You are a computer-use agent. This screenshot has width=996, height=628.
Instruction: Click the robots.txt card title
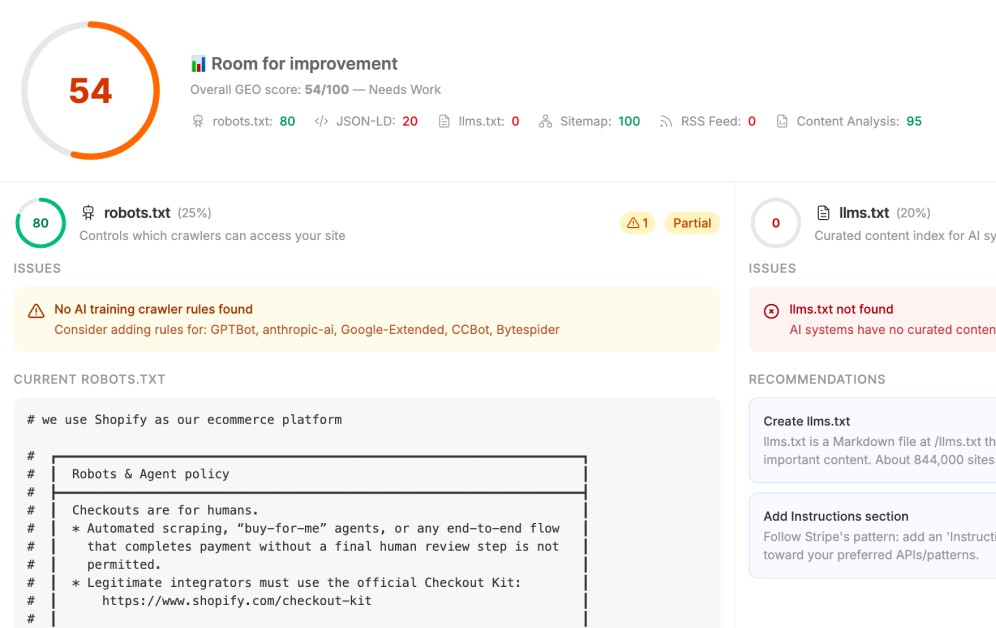click(137, 213)
